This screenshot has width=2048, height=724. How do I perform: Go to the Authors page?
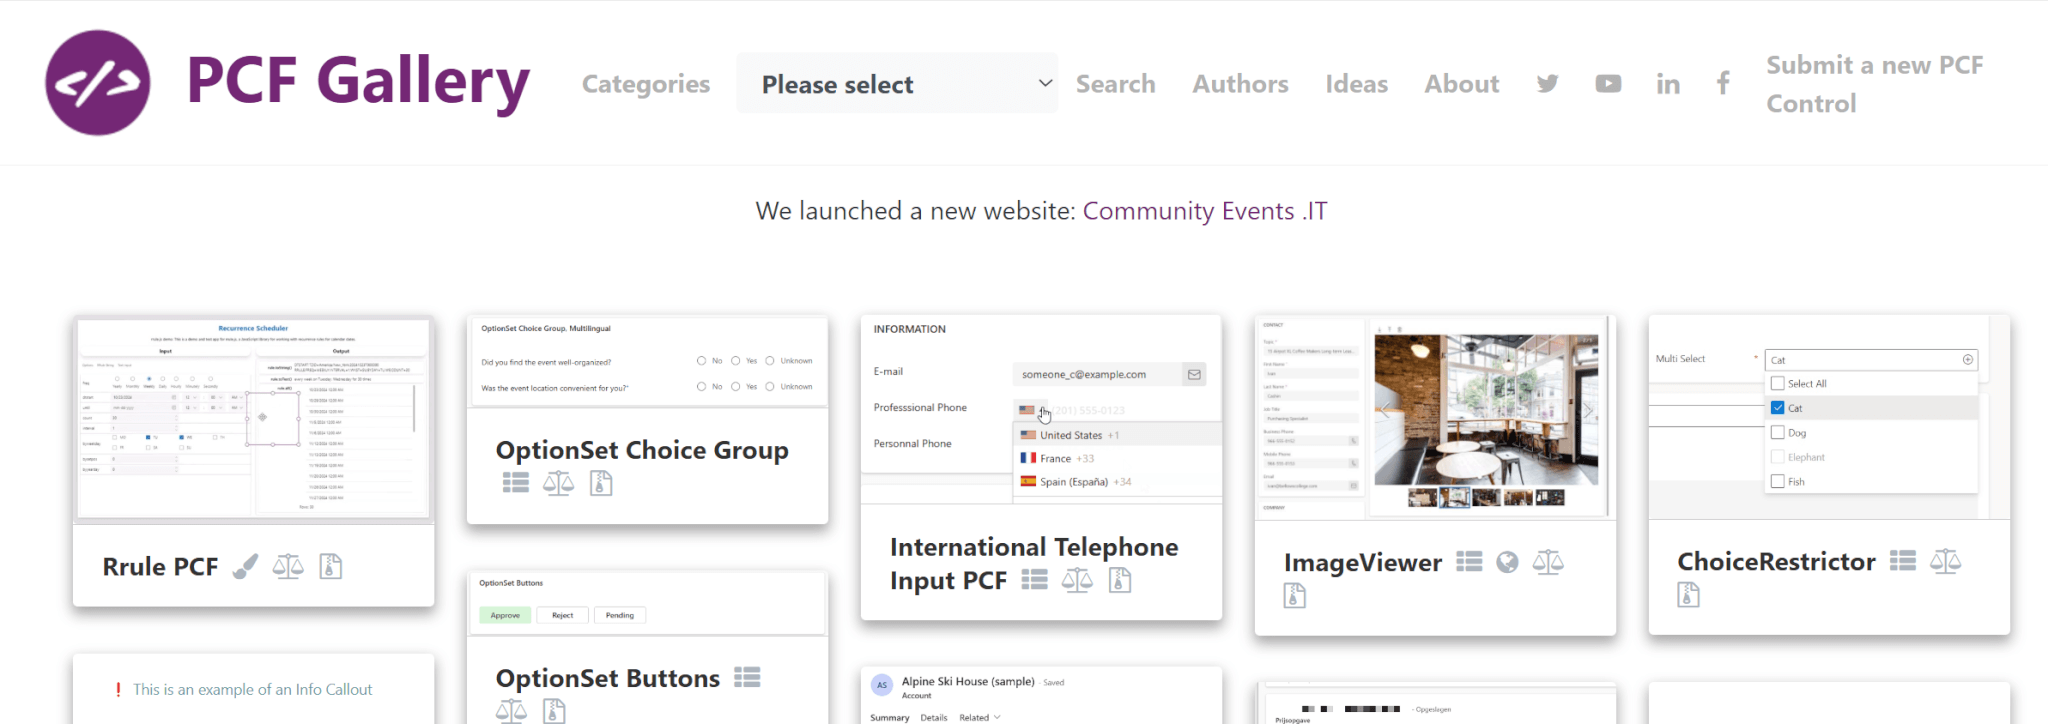pyautogui.click(x=1240, y=84)
